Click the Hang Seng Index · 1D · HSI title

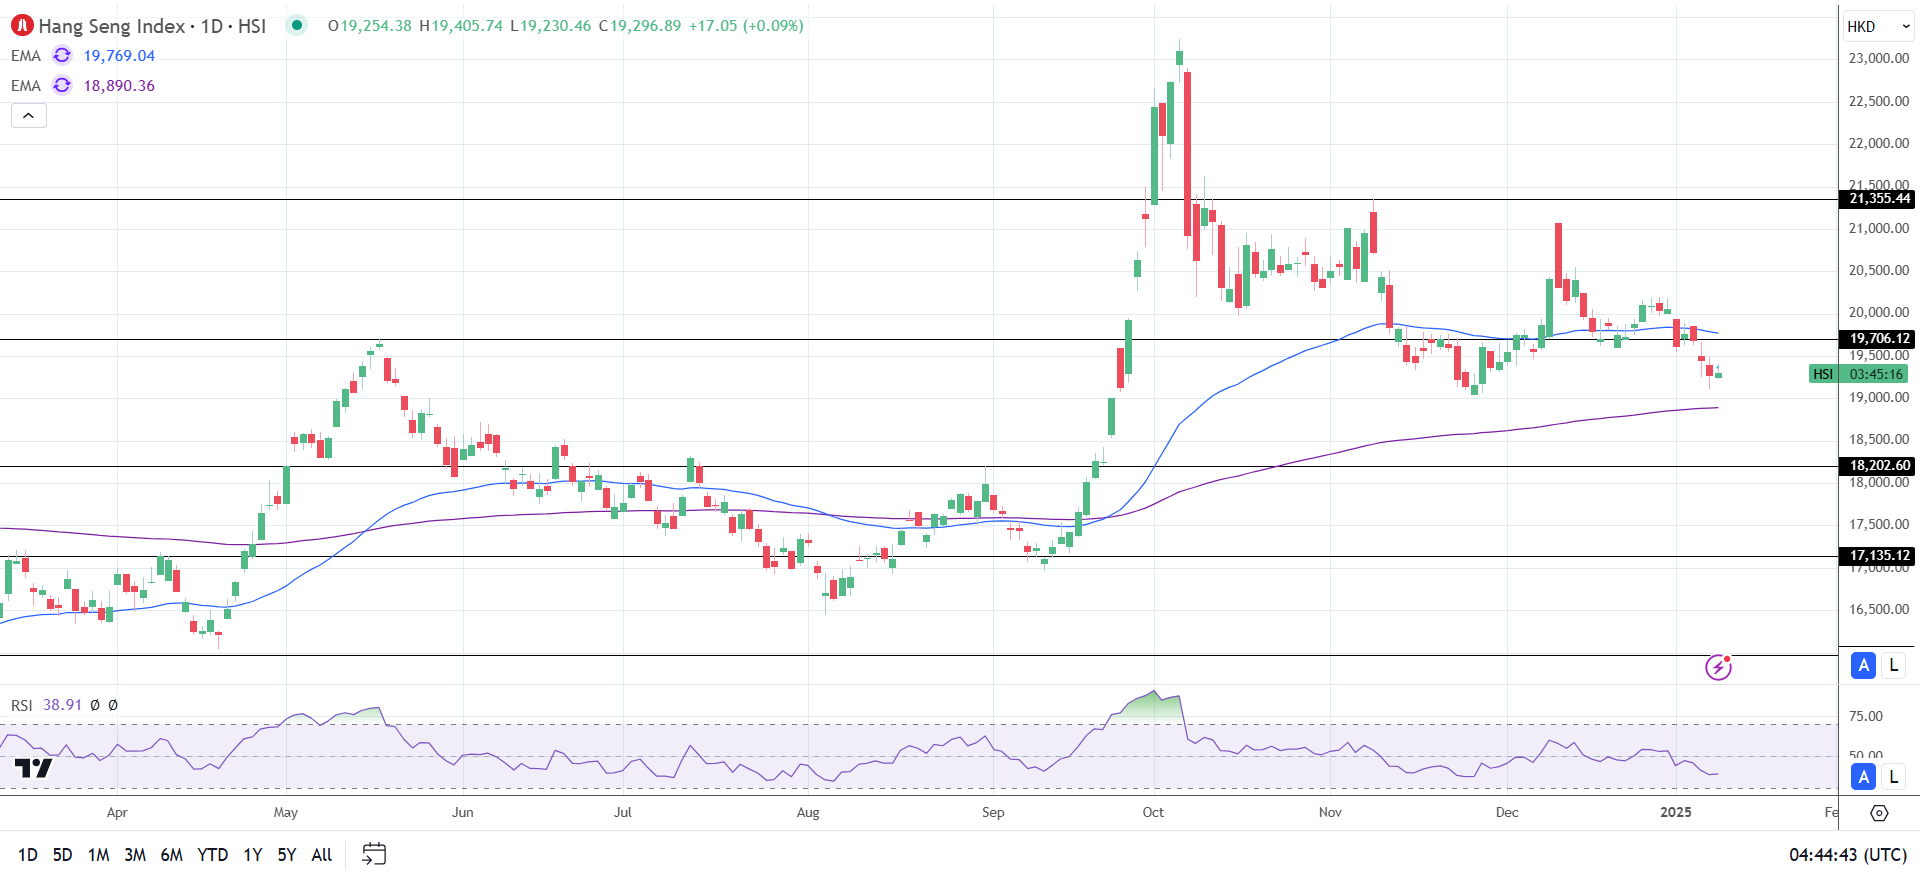pyautogui.click(x=152, y=26)
